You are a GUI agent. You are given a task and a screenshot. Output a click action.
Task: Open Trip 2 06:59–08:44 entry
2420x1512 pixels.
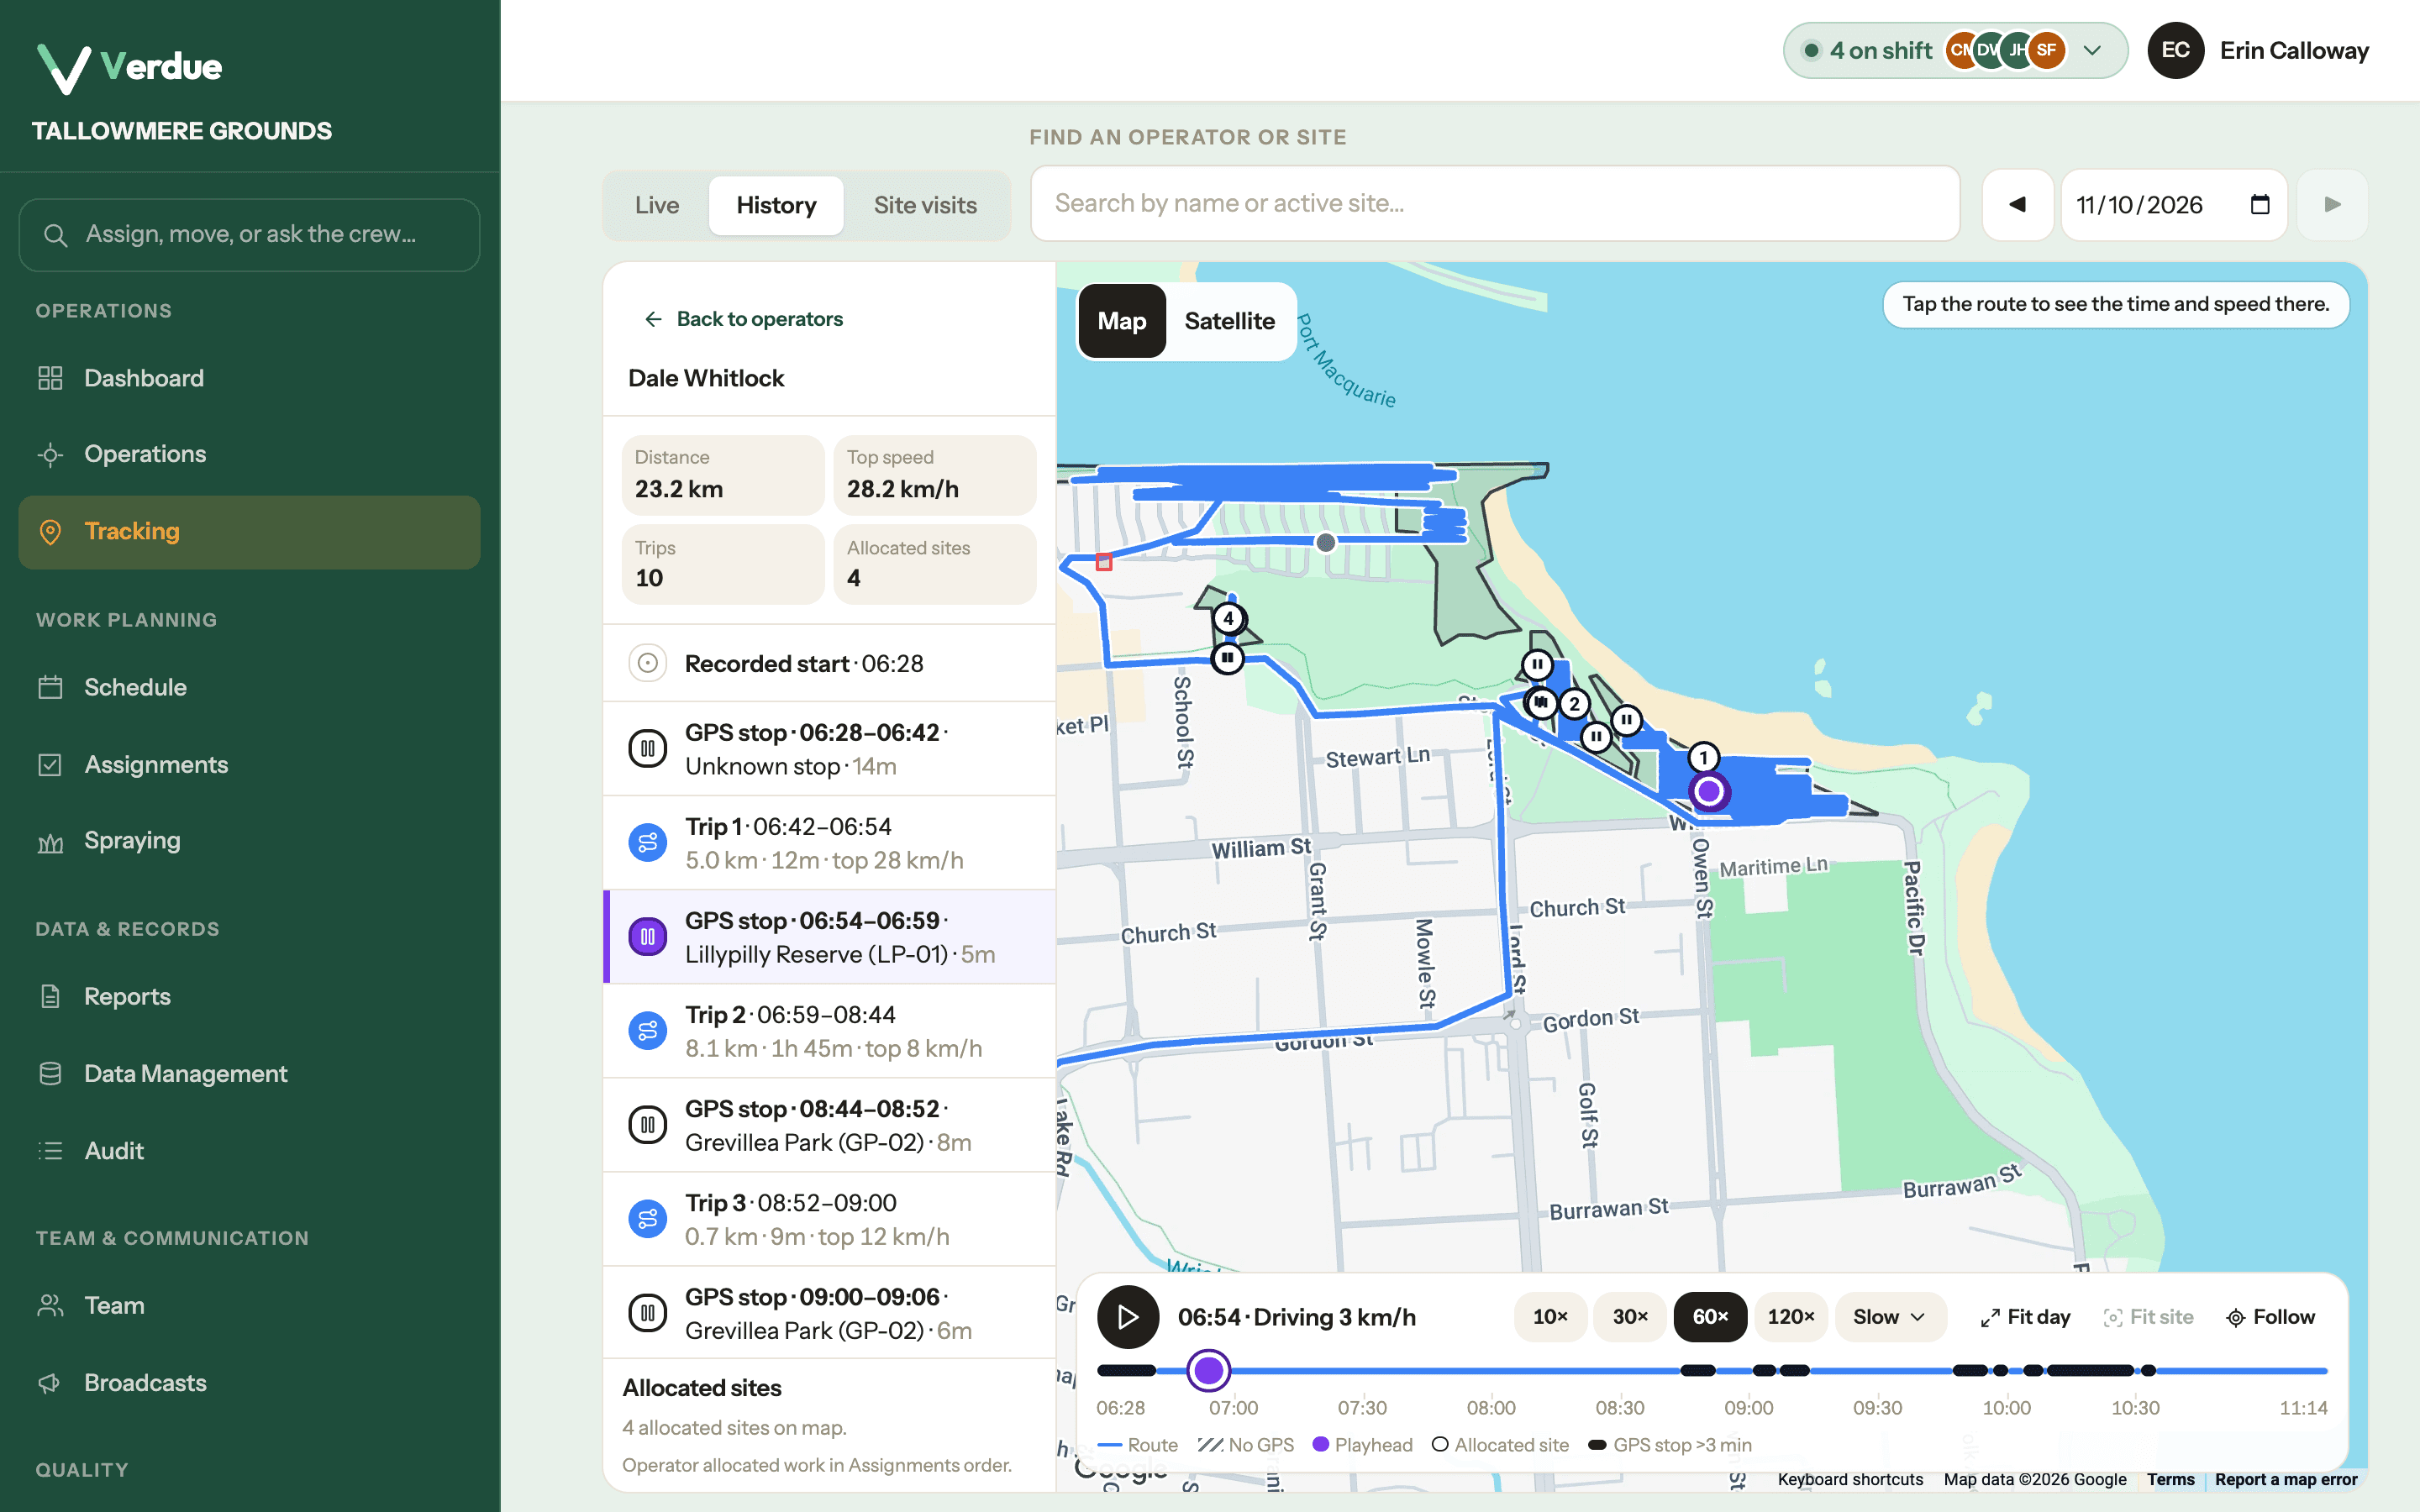click(x=829, y=1031)
